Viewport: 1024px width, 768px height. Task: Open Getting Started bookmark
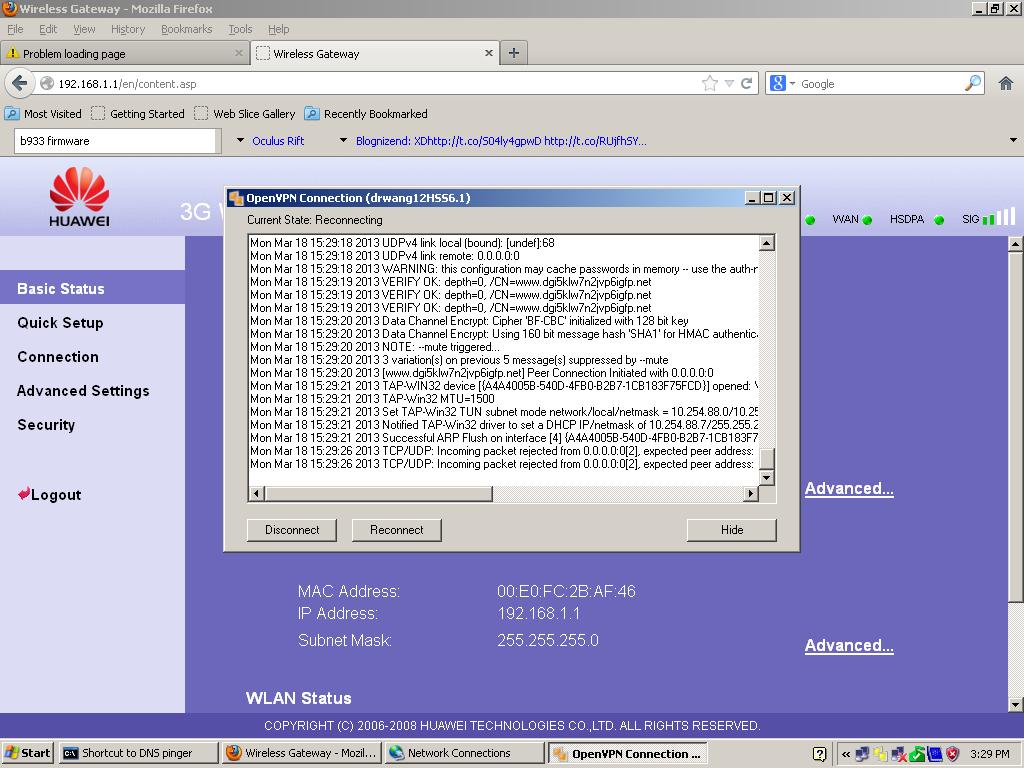(x=138, y=114)
